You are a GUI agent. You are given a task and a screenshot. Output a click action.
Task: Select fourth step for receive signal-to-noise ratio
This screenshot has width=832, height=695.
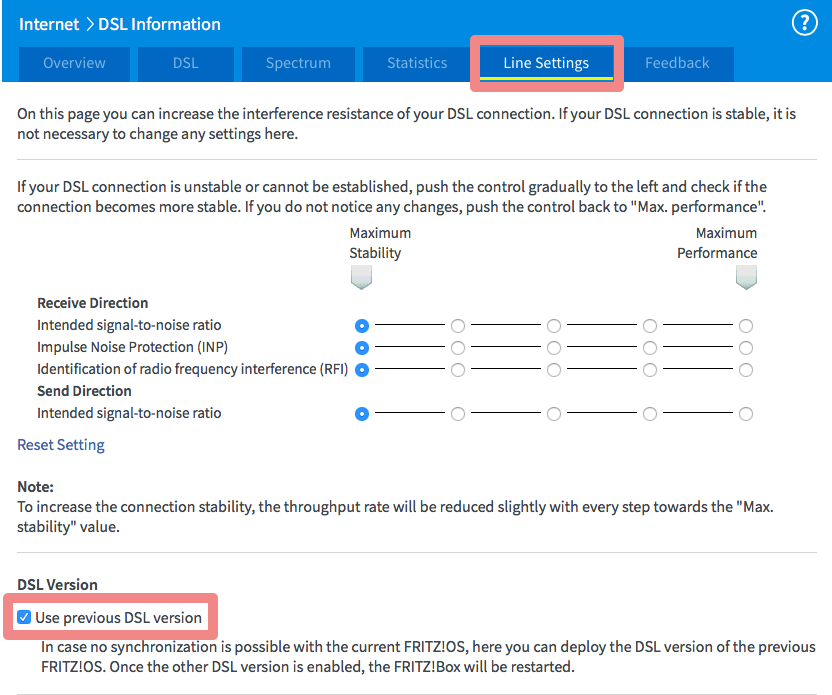click(x=650, y=326)
